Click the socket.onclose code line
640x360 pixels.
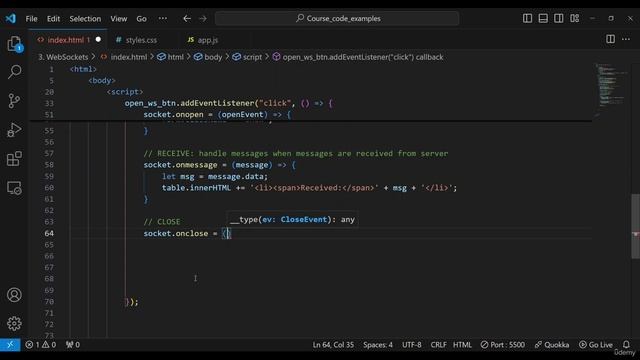click(187, 233)
